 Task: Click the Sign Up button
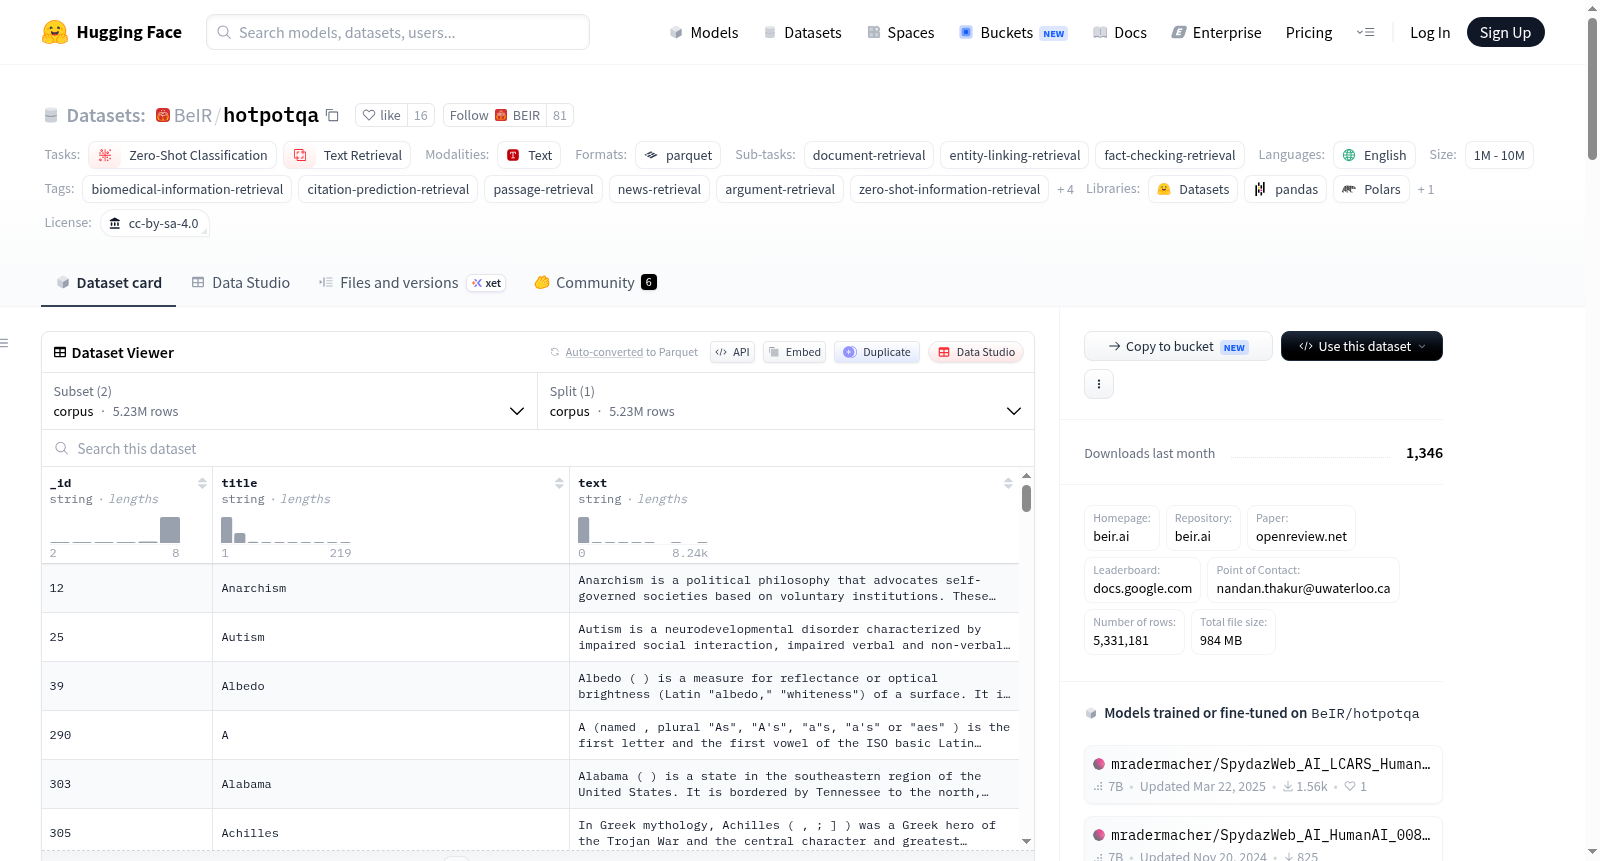click(1505, 32)
